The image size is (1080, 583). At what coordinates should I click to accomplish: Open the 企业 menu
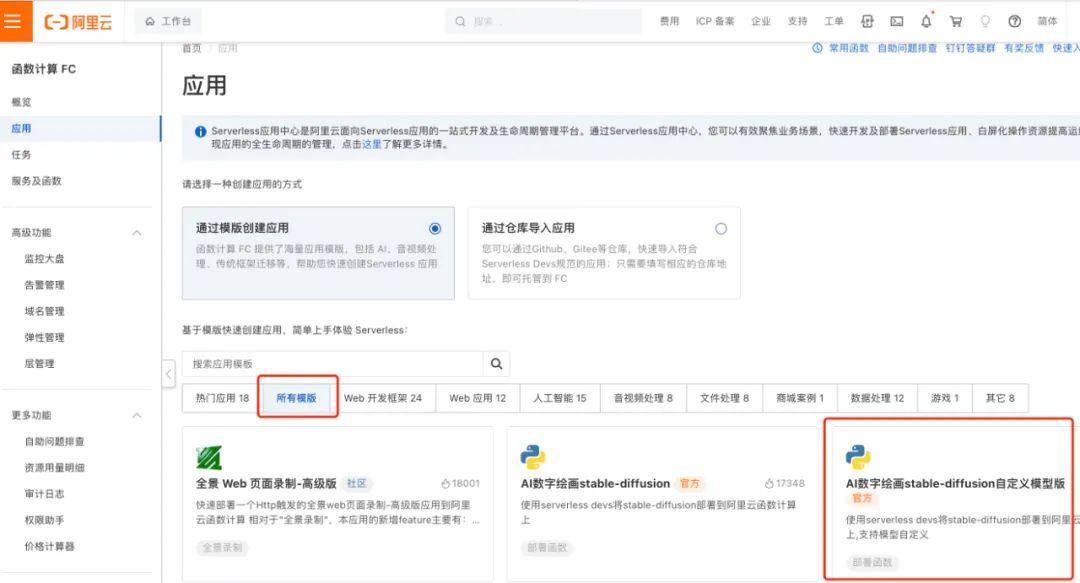760,21
